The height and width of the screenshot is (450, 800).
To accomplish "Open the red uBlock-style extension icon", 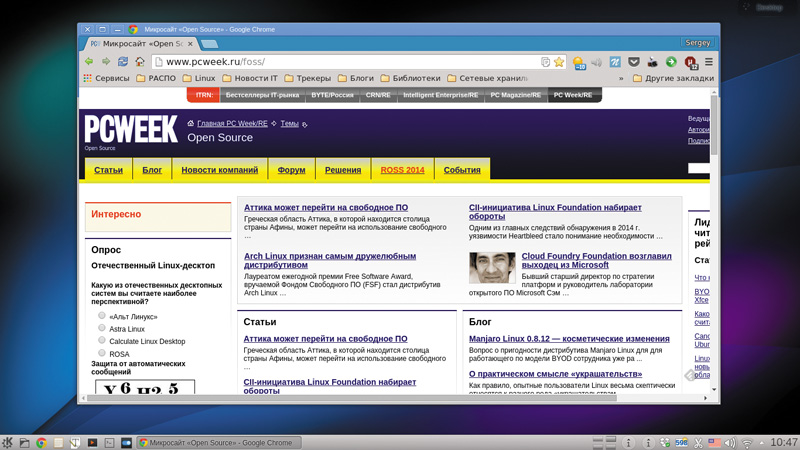I will coord(690,63).
